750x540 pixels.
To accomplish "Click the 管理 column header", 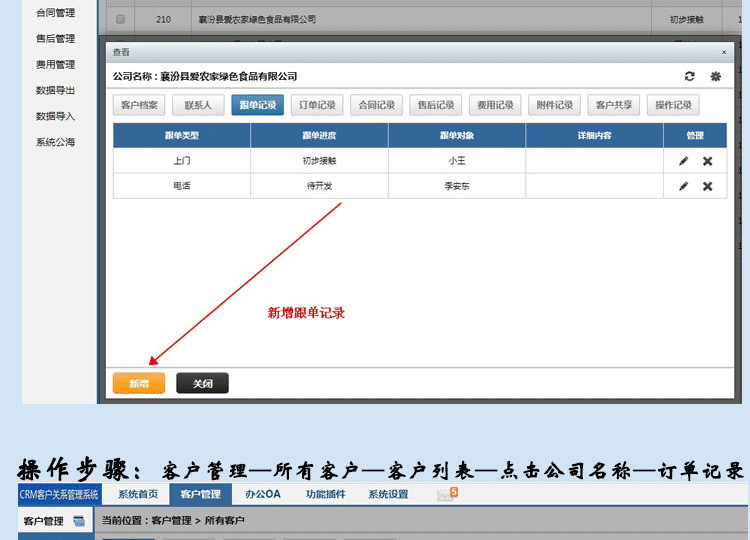I will [695, 135].
